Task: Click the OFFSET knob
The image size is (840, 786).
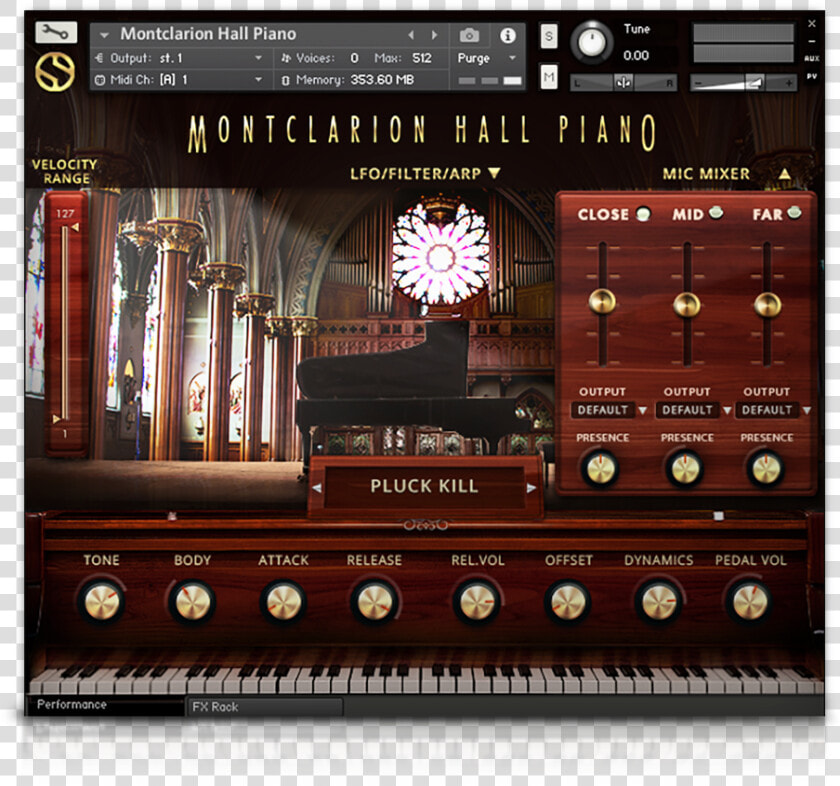Action: (x=568, y=602)
